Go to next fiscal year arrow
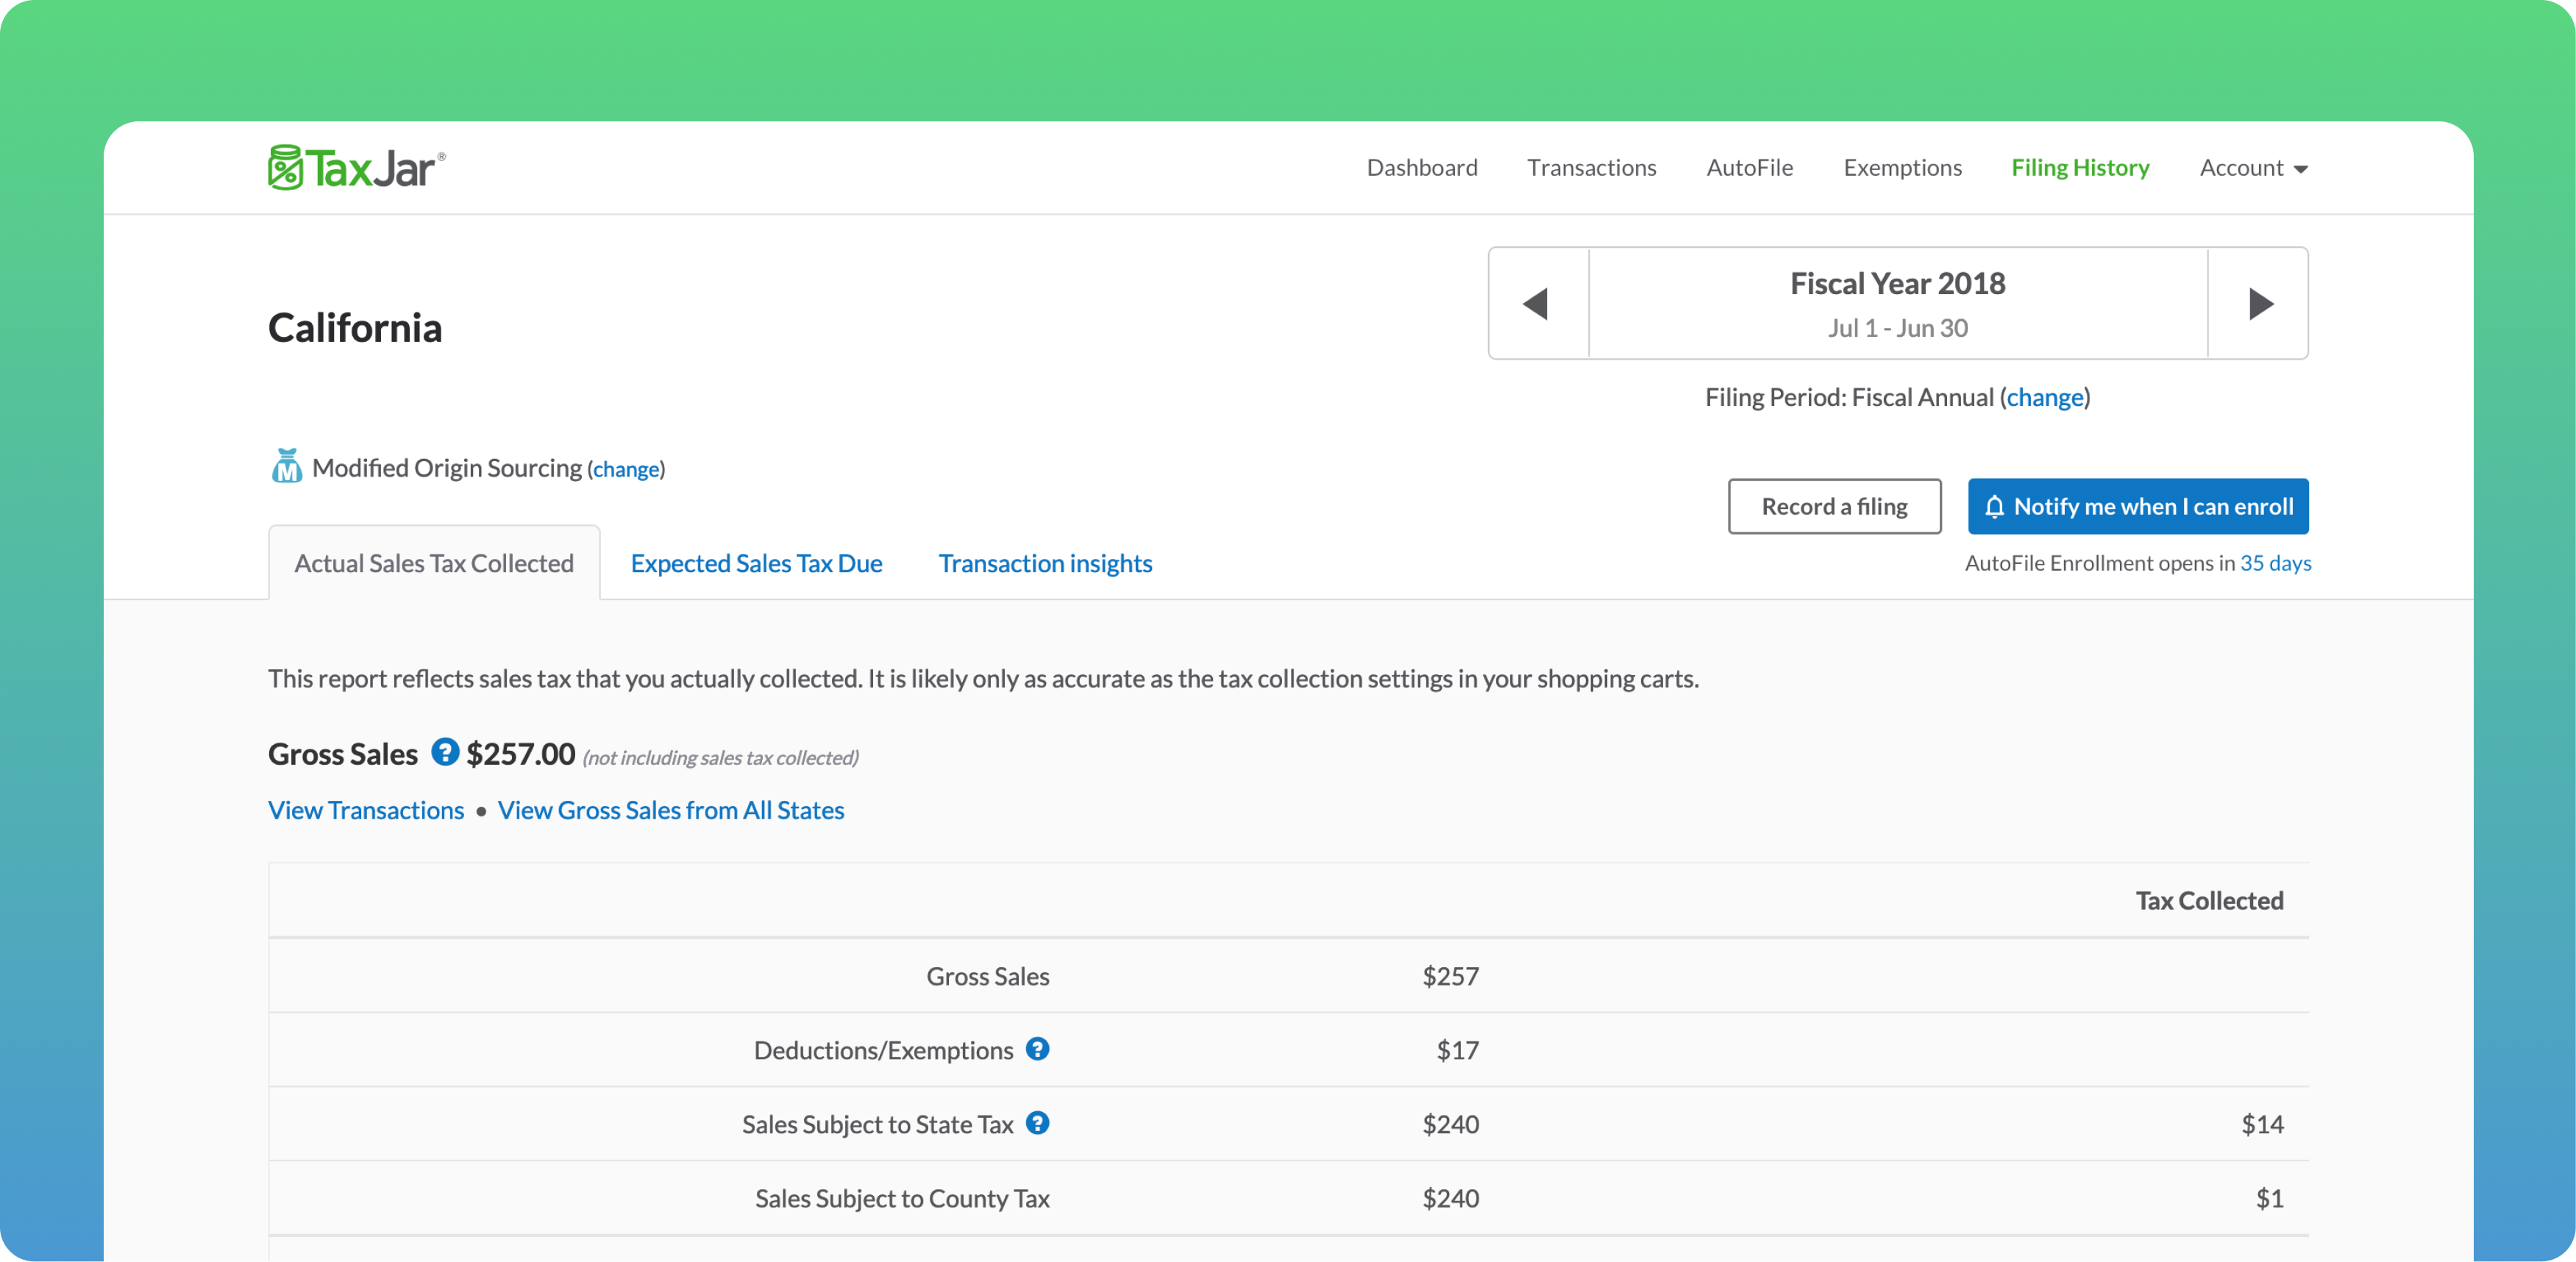 click(2259, 303)
